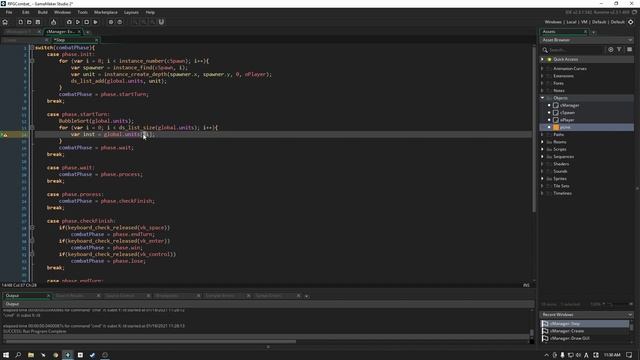Expand the Quick Access tree node

(542, 60)
